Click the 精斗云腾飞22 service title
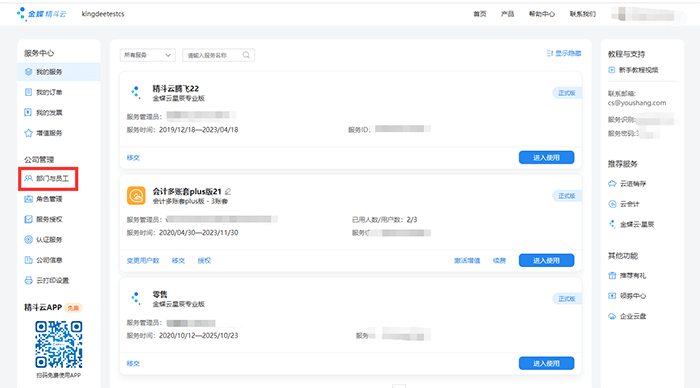The width and height of the screenshot is (700, 388). click(x=175, y=88)
